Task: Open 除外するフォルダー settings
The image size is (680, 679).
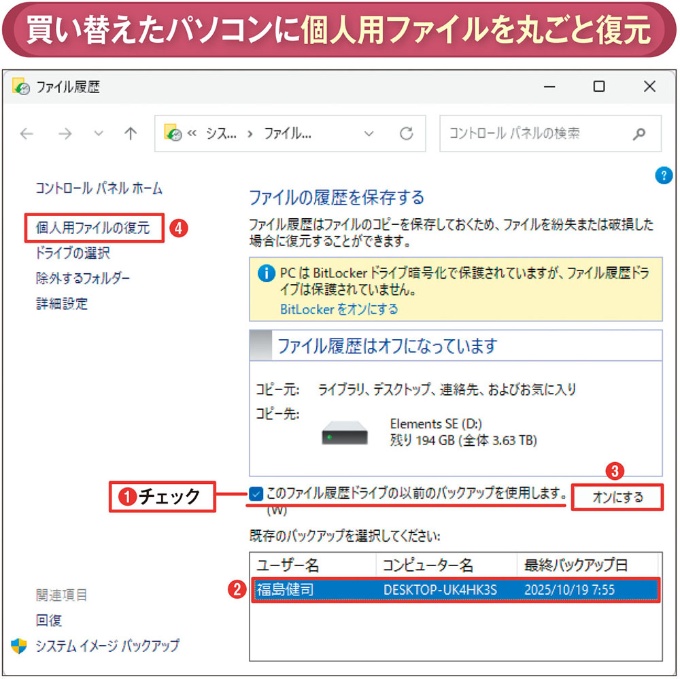Action: pyautogui.click(x=82, y=278)
